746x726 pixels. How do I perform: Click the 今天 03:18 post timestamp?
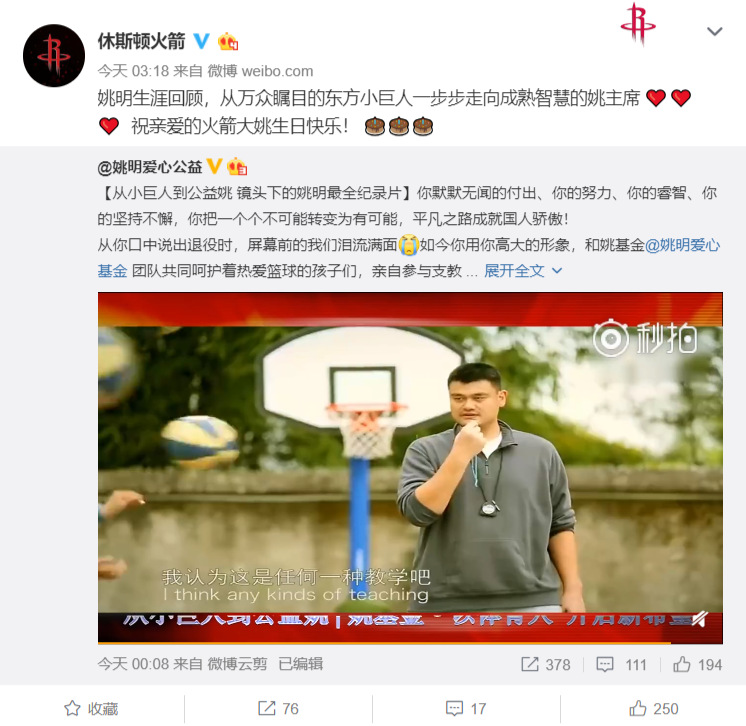(133, 71)
